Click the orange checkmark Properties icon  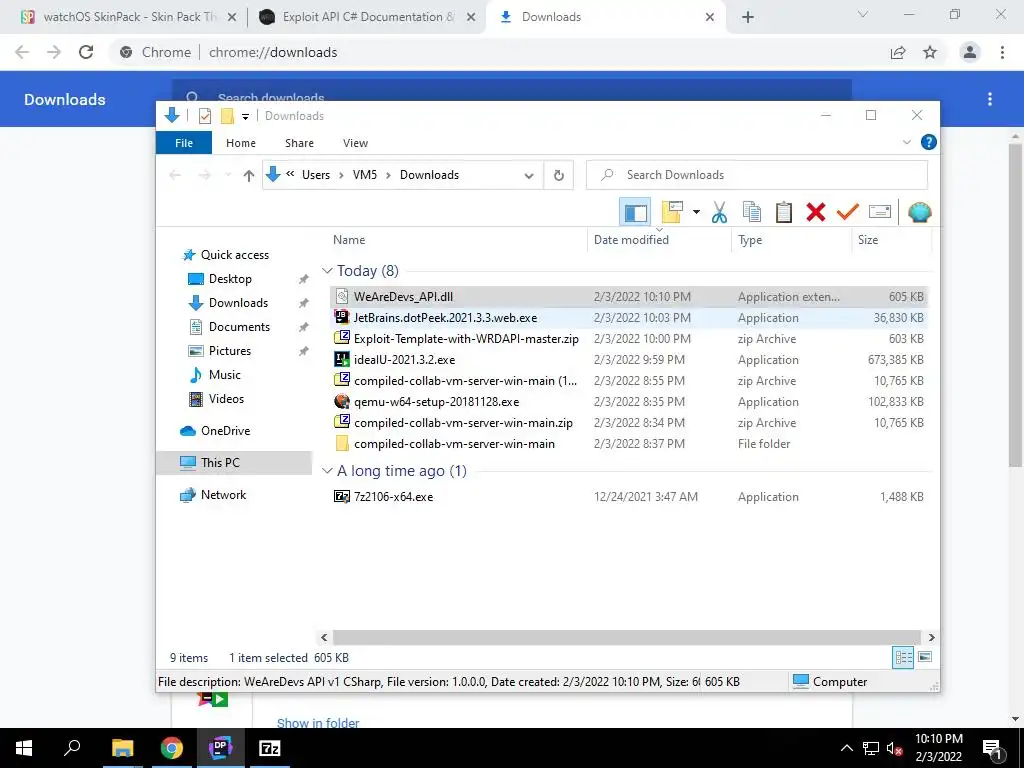point(848,212)
